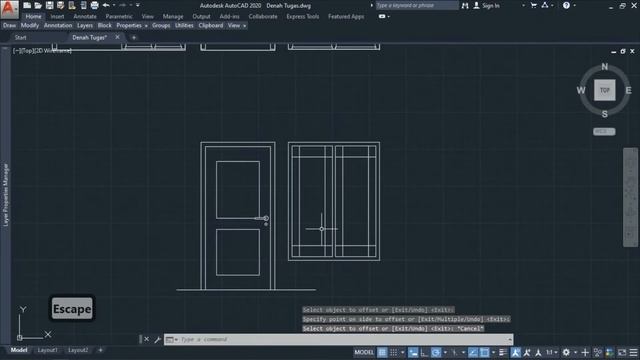Open the Layers panel button
The height and width of the screenshot is (360, 640).
coord(85,25)
